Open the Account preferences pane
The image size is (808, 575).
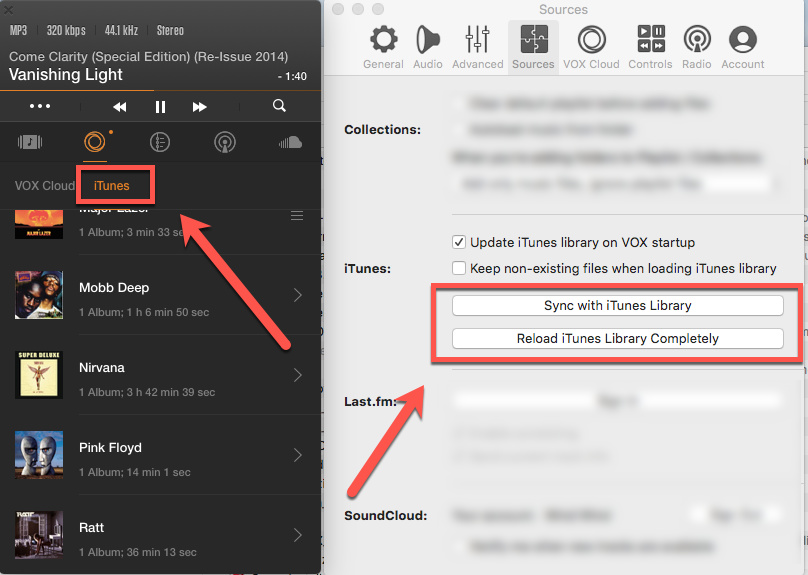click(x=743, y=47)
